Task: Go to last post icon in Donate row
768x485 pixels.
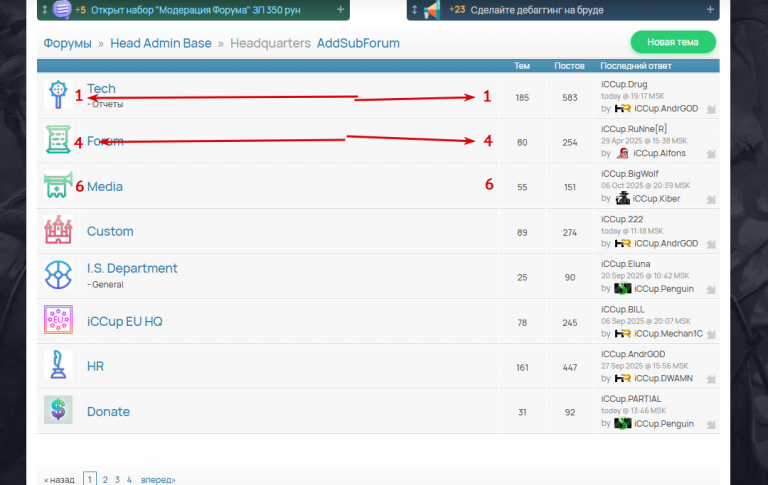Action: [x=711, y=424]
